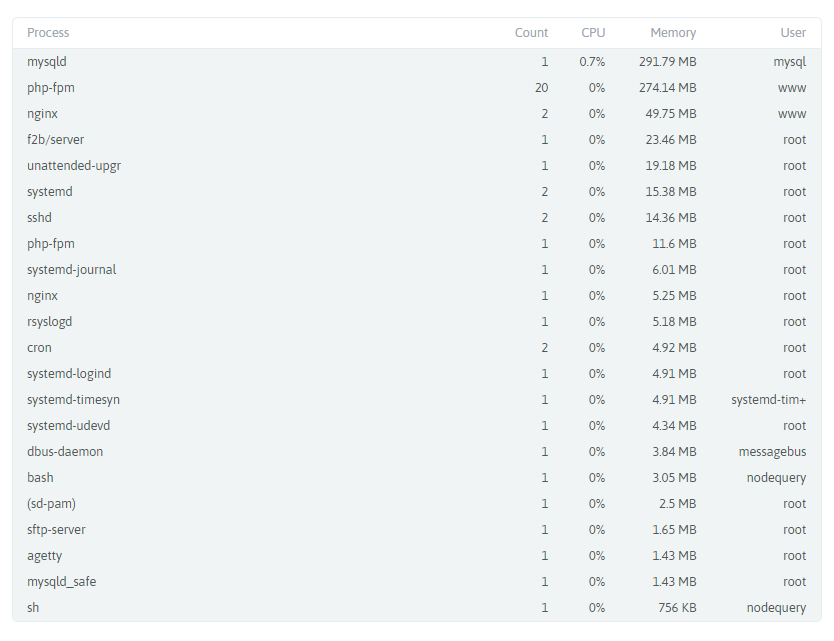The width and height of the screenshot is (834, 641).
Task: Select the mysqld process row
Action: click(x=47, y=62)
